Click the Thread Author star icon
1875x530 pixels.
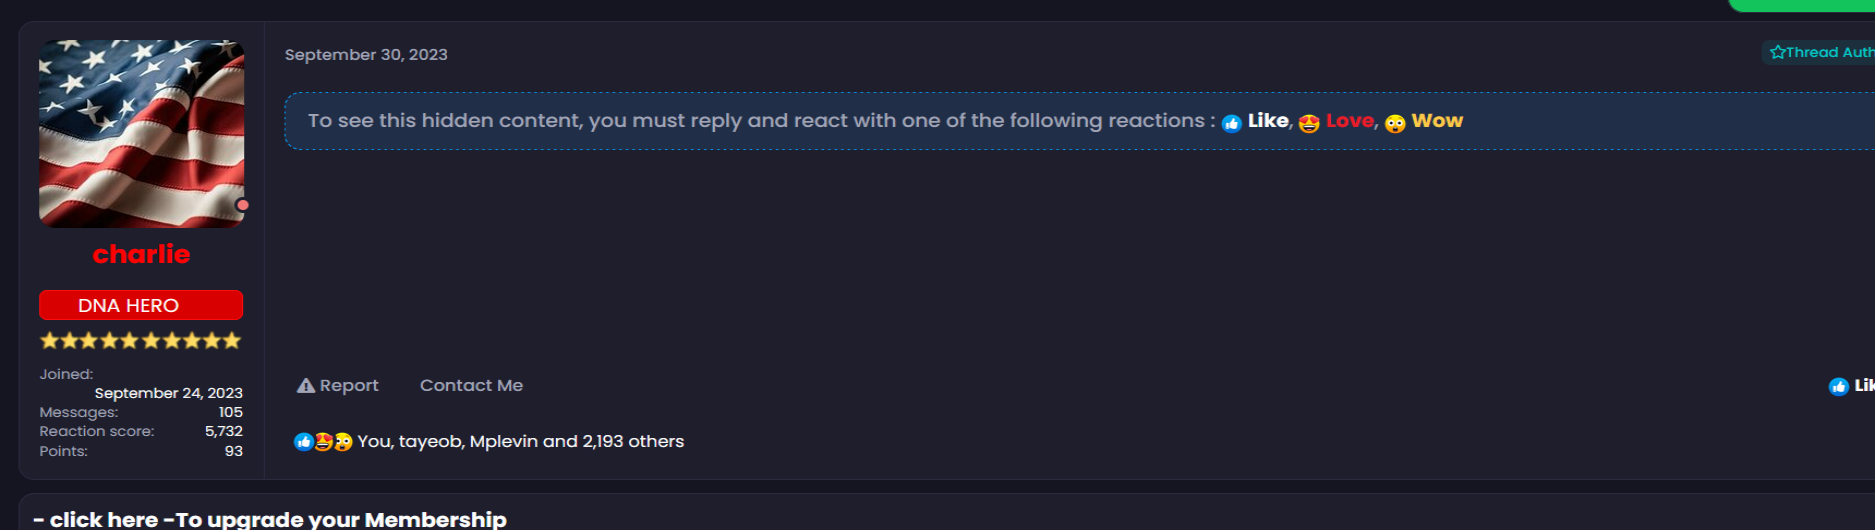1777,52
